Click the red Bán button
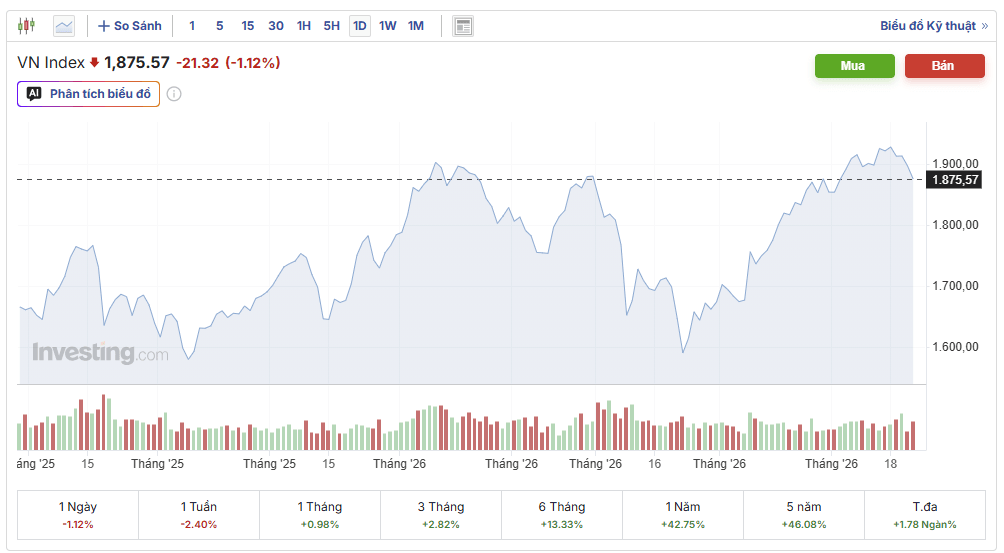The height and width of the screenshot is (553, 1004). point(944,66)
